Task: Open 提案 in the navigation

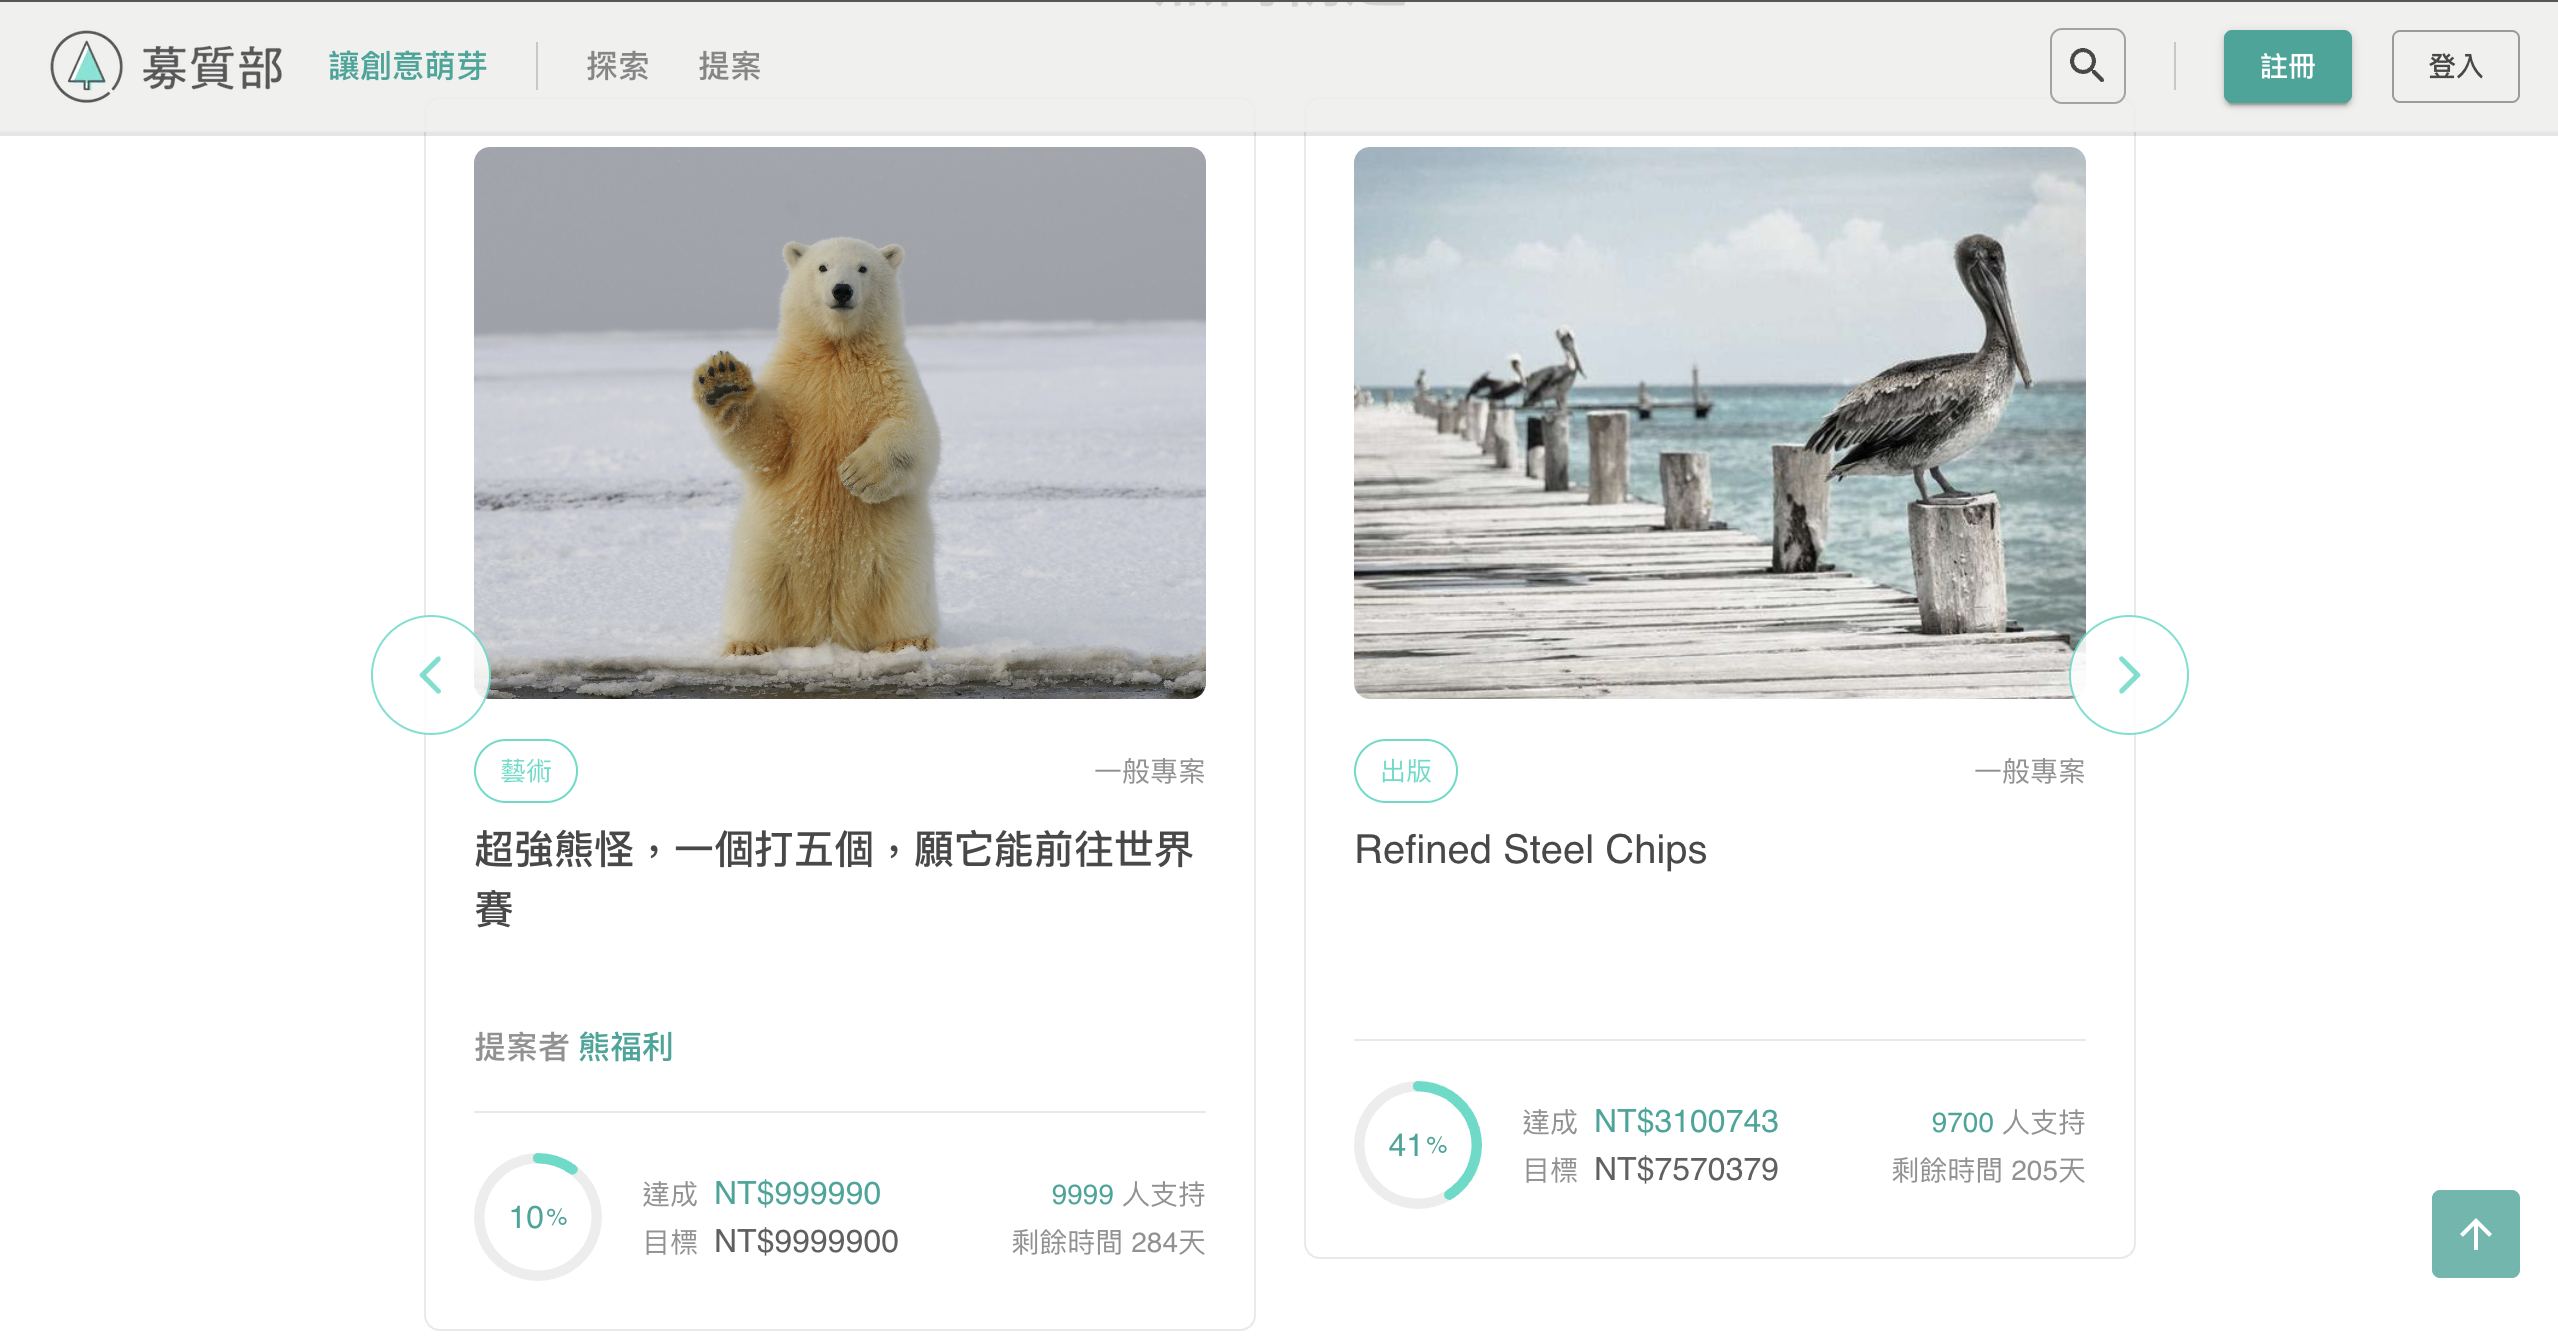Action: (729, 67)
